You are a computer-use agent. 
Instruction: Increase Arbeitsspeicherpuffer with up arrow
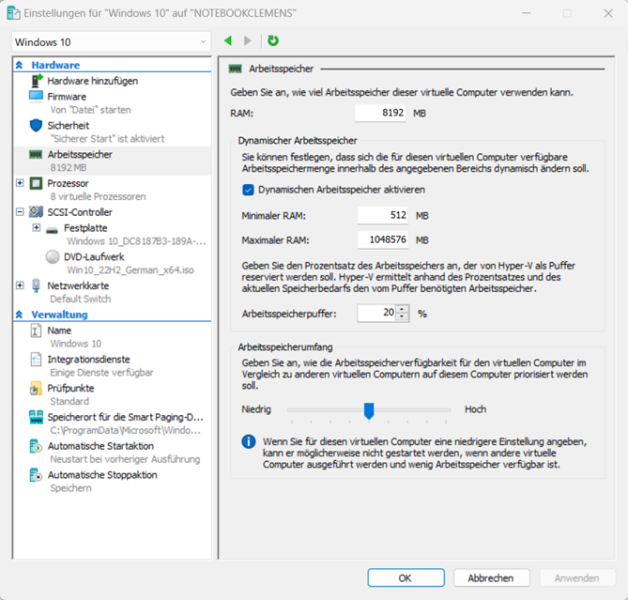402,309
